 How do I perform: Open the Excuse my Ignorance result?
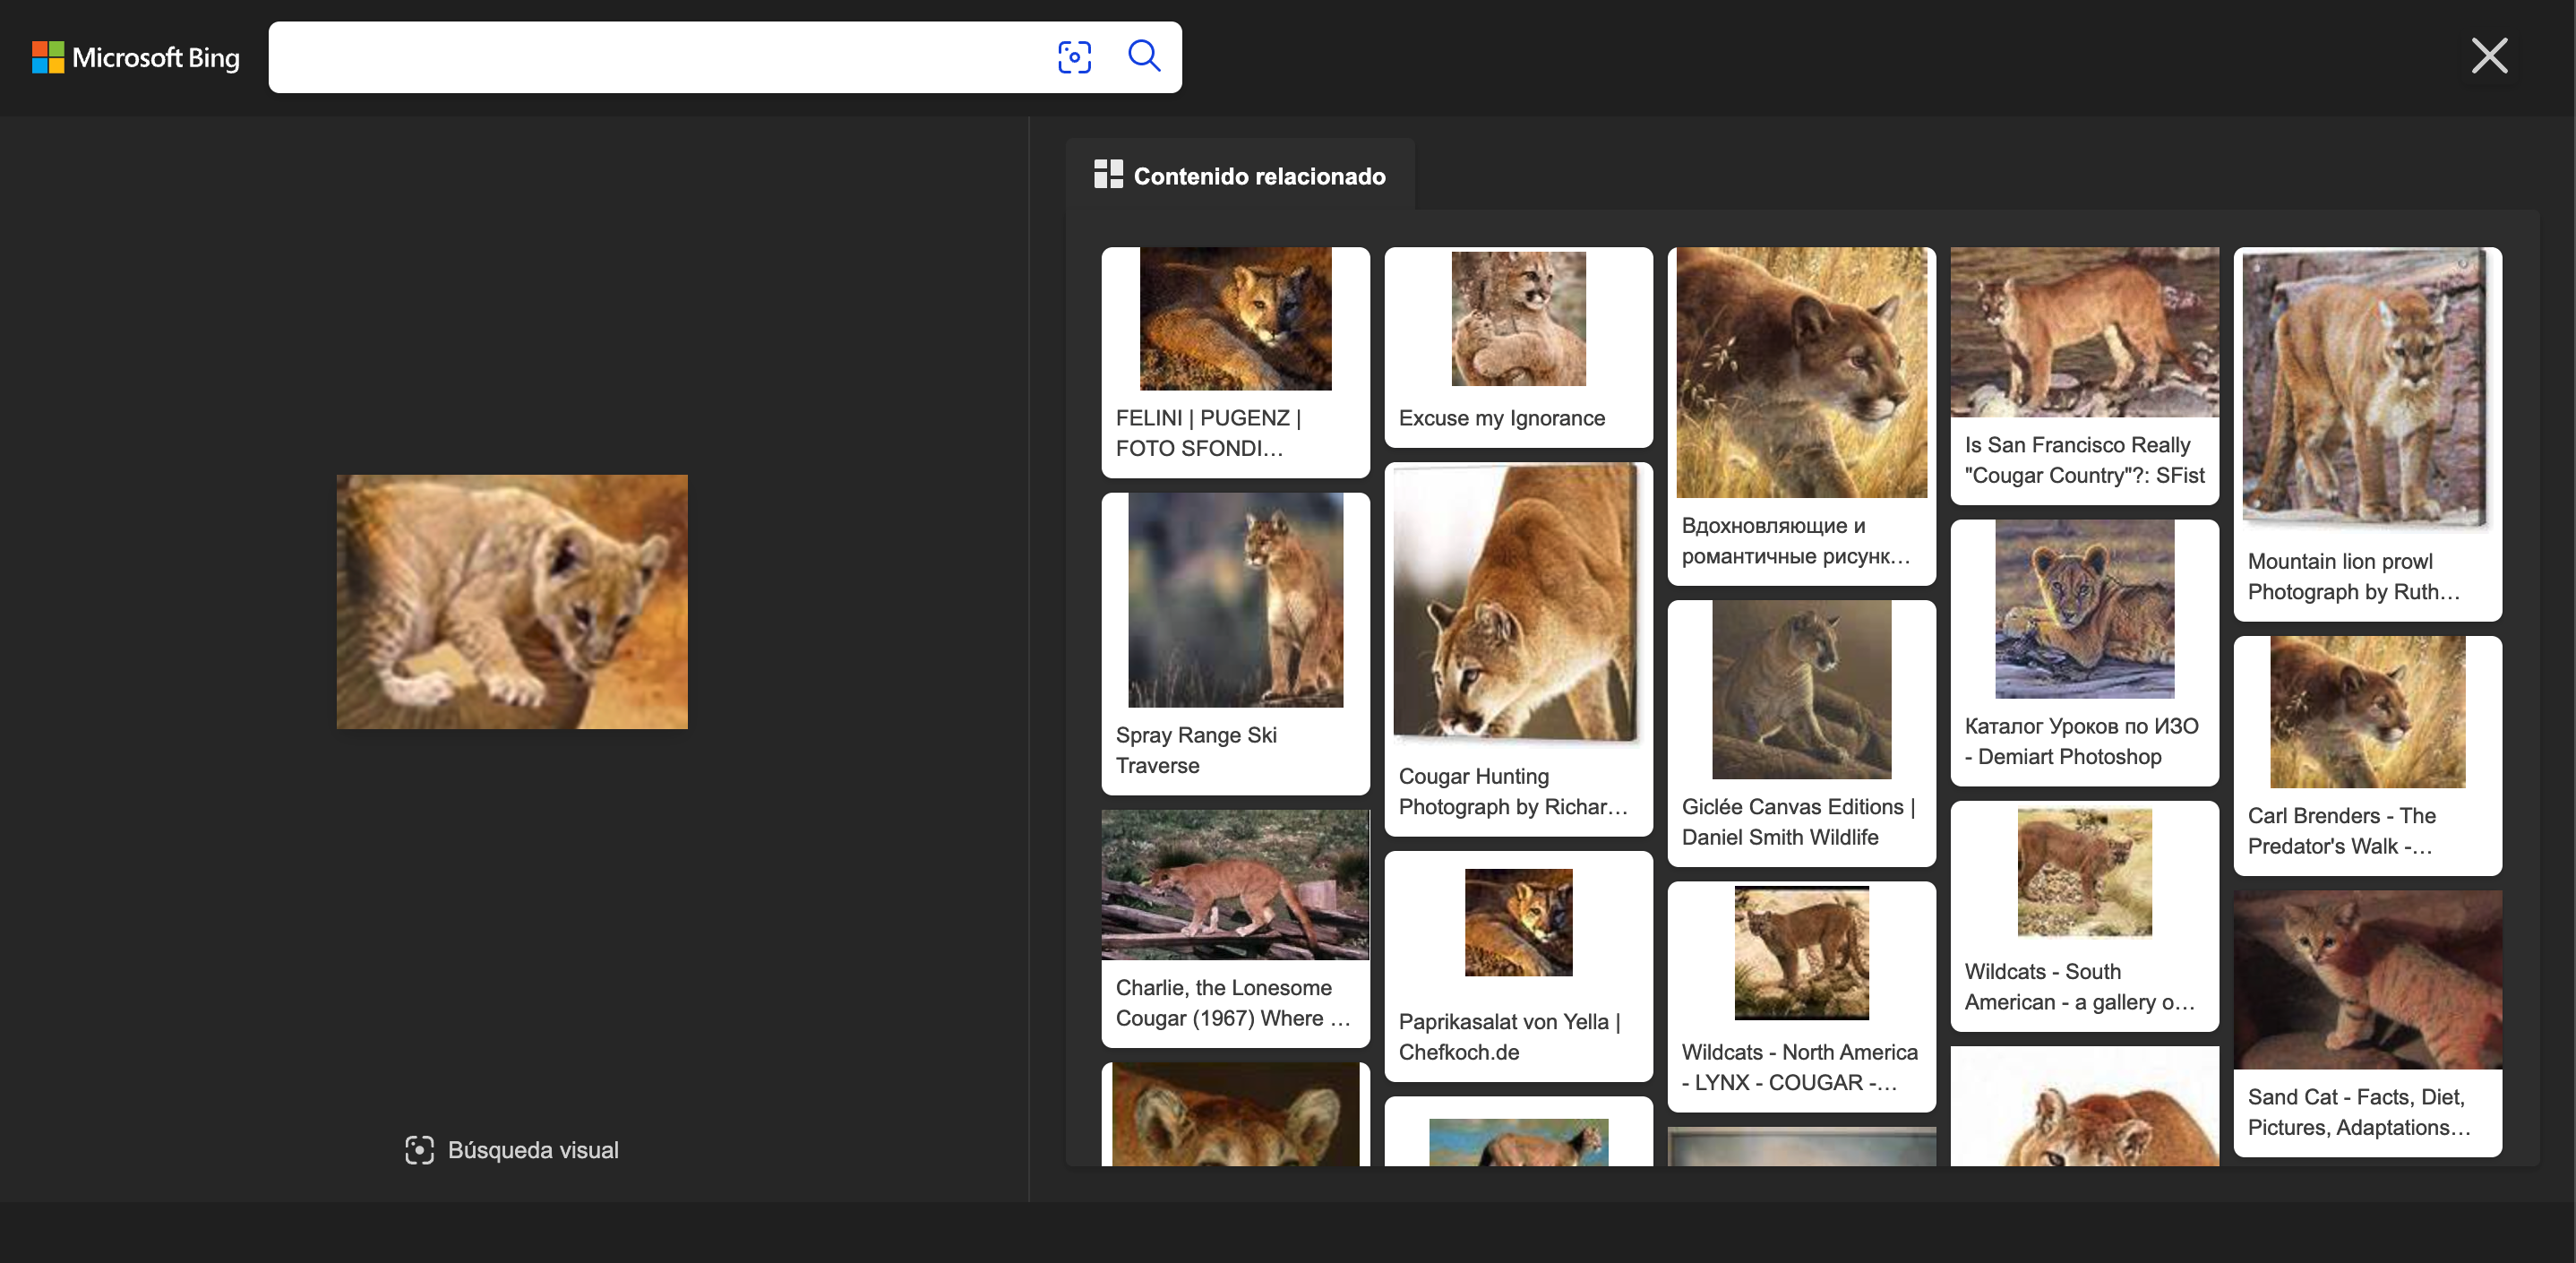coord(1517,319)
